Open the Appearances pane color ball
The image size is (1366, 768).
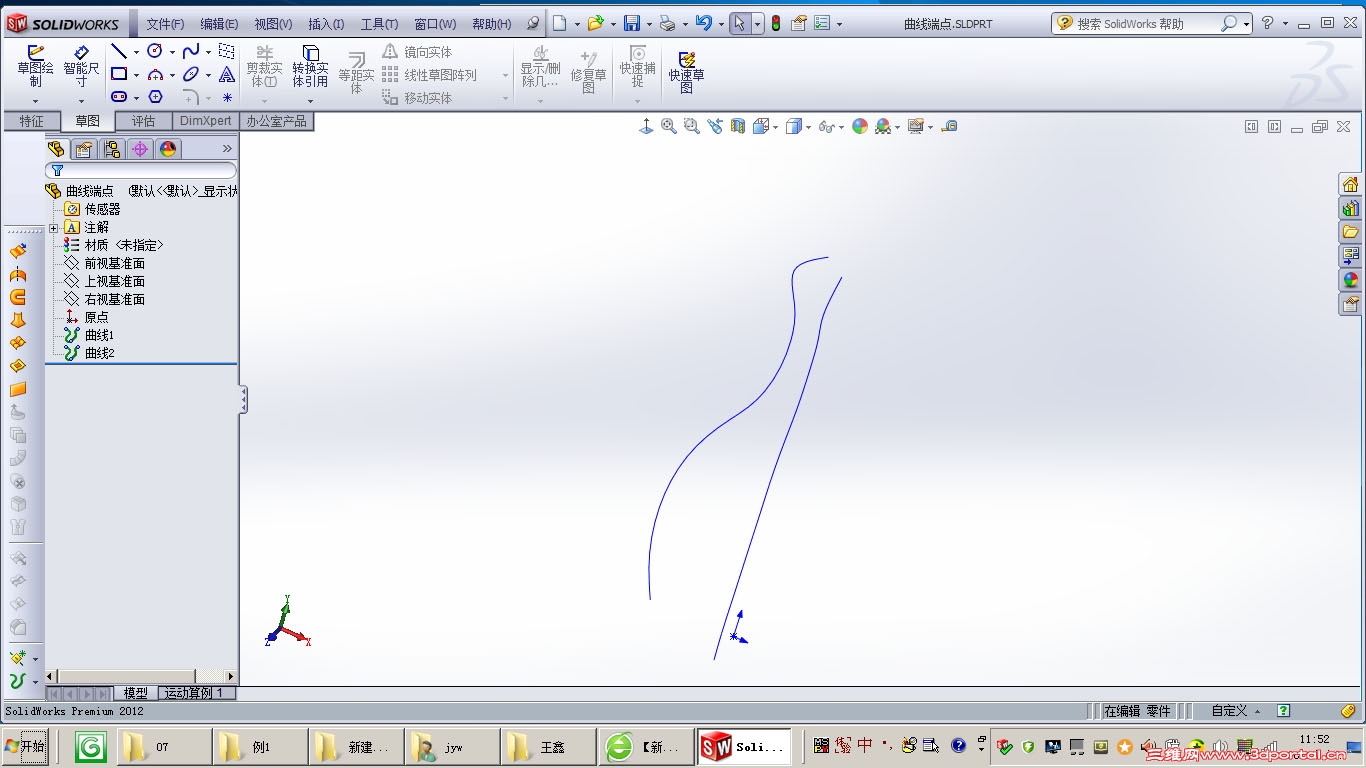pyautogui.click(x=1351, y=280)
